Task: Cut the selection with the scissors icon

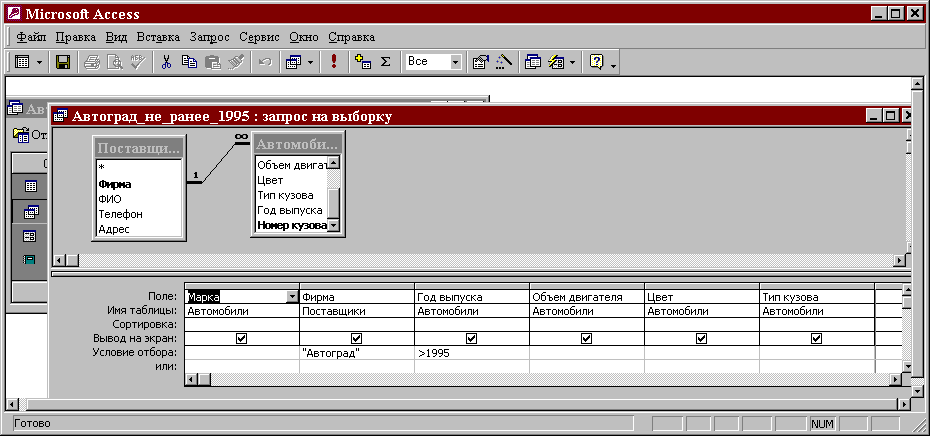Action: click(167, 62)
